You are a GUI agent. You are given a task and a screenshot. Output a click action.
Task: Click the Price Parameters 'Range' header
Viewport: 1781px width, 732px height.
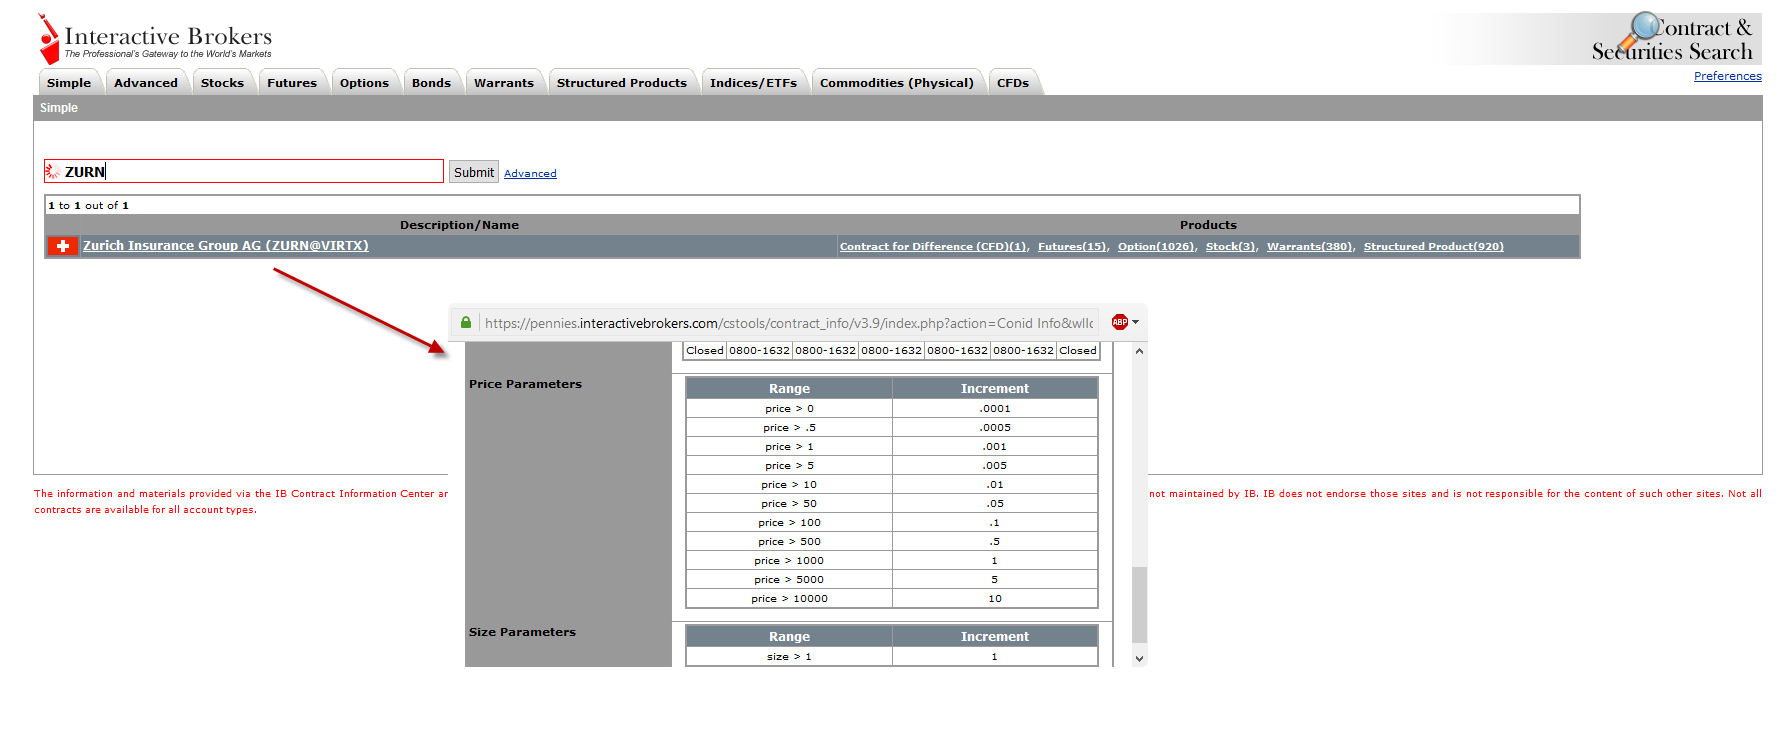pos(789,388)
